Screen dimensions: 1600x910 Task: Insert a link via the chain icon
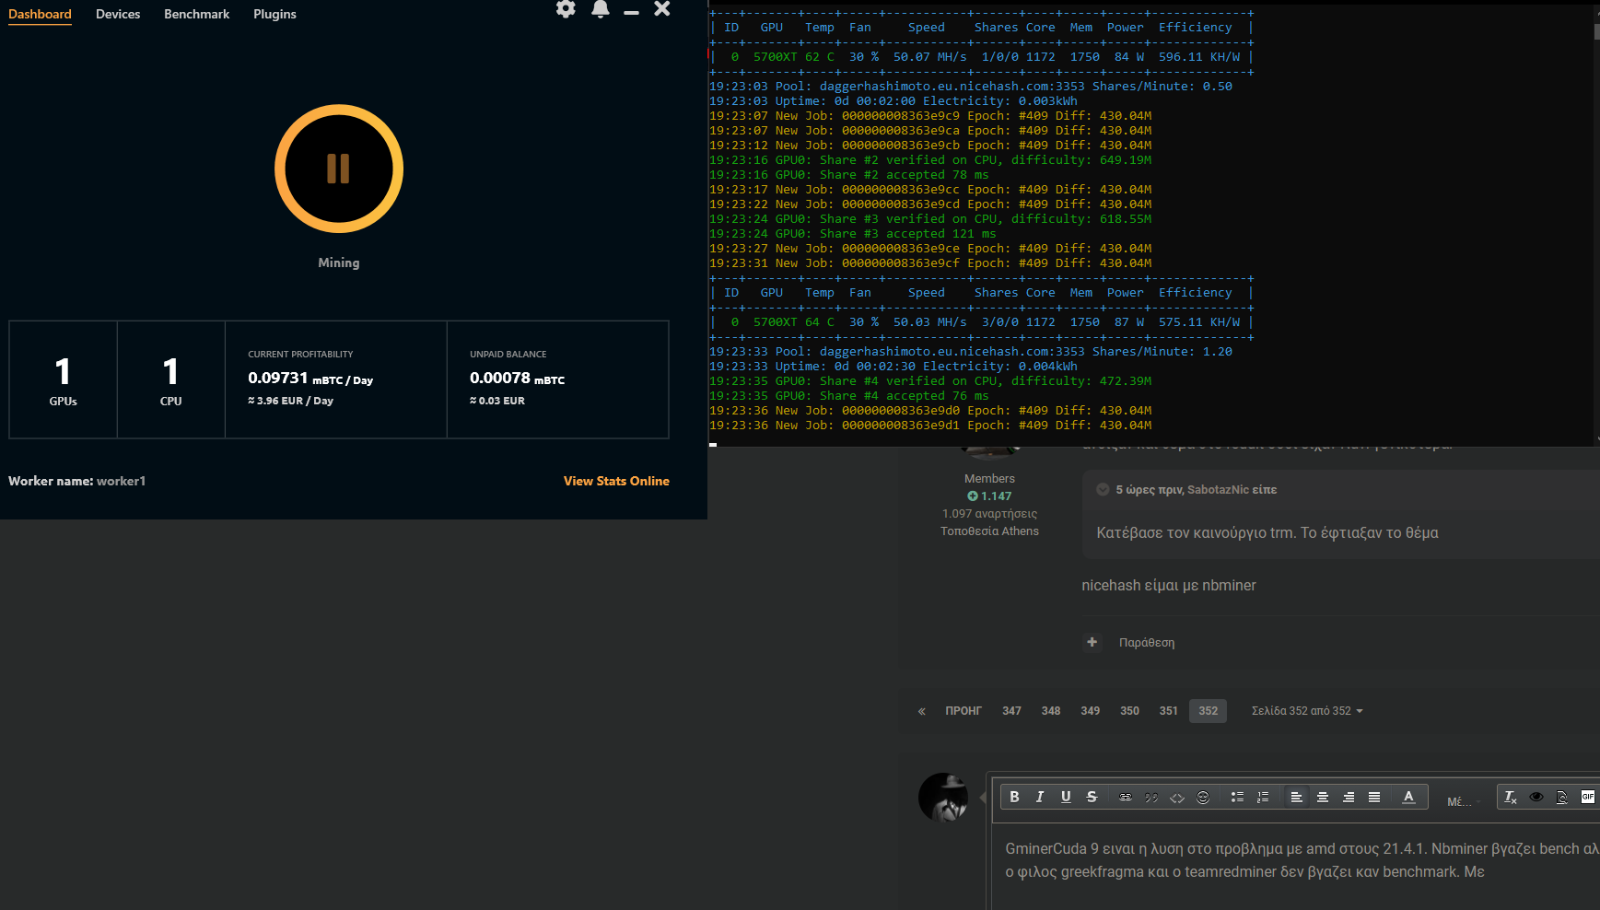pyautogui.click(x=1125, y=797)
